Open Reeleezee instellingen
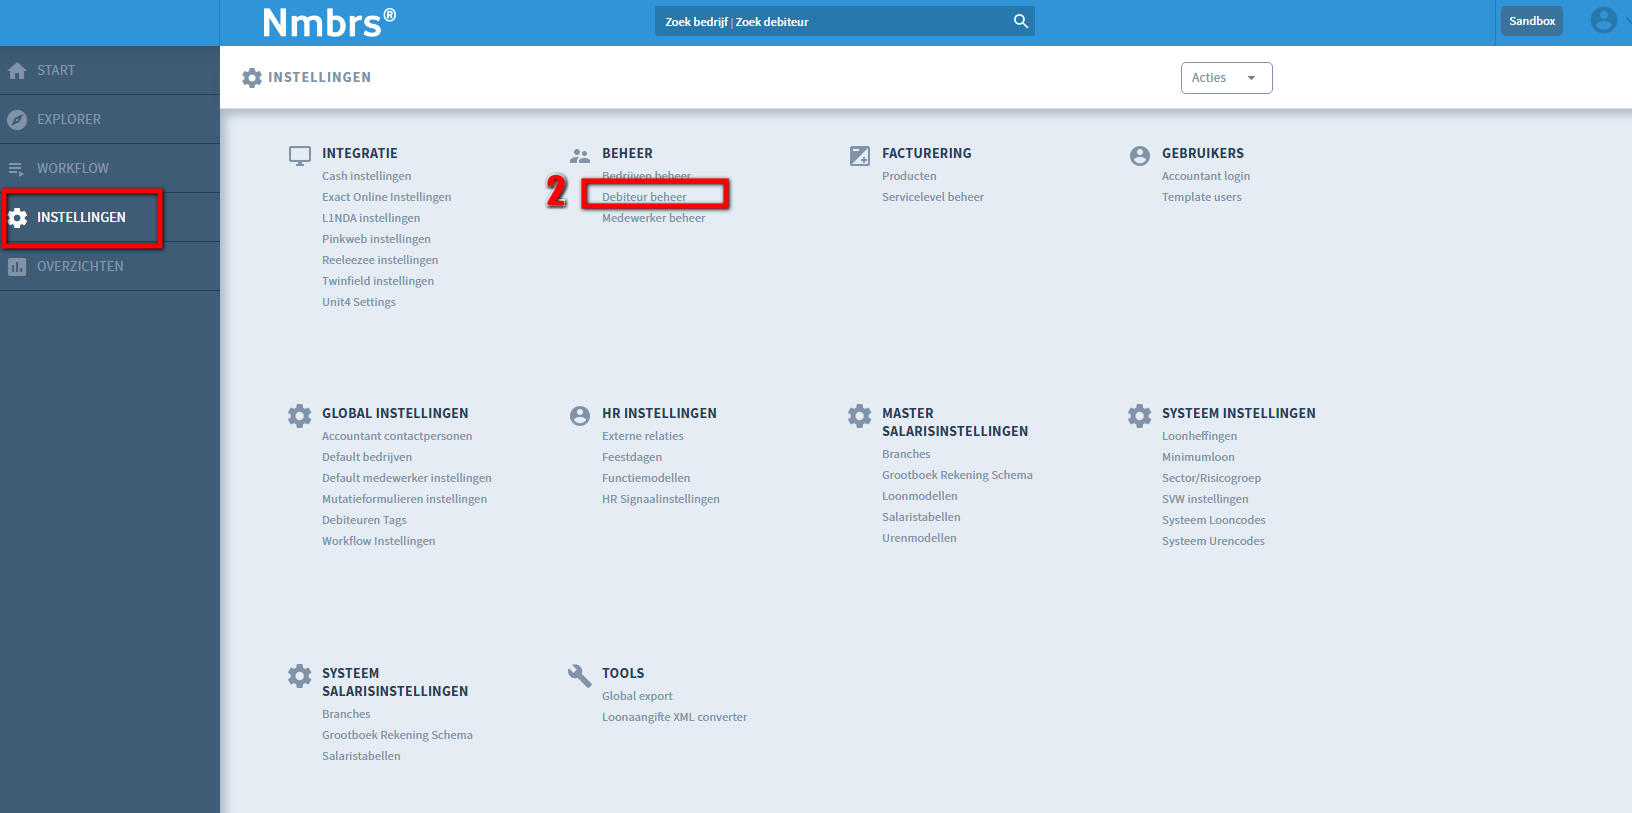Screen dimensions: 1632x813 (x=380, y=260)
